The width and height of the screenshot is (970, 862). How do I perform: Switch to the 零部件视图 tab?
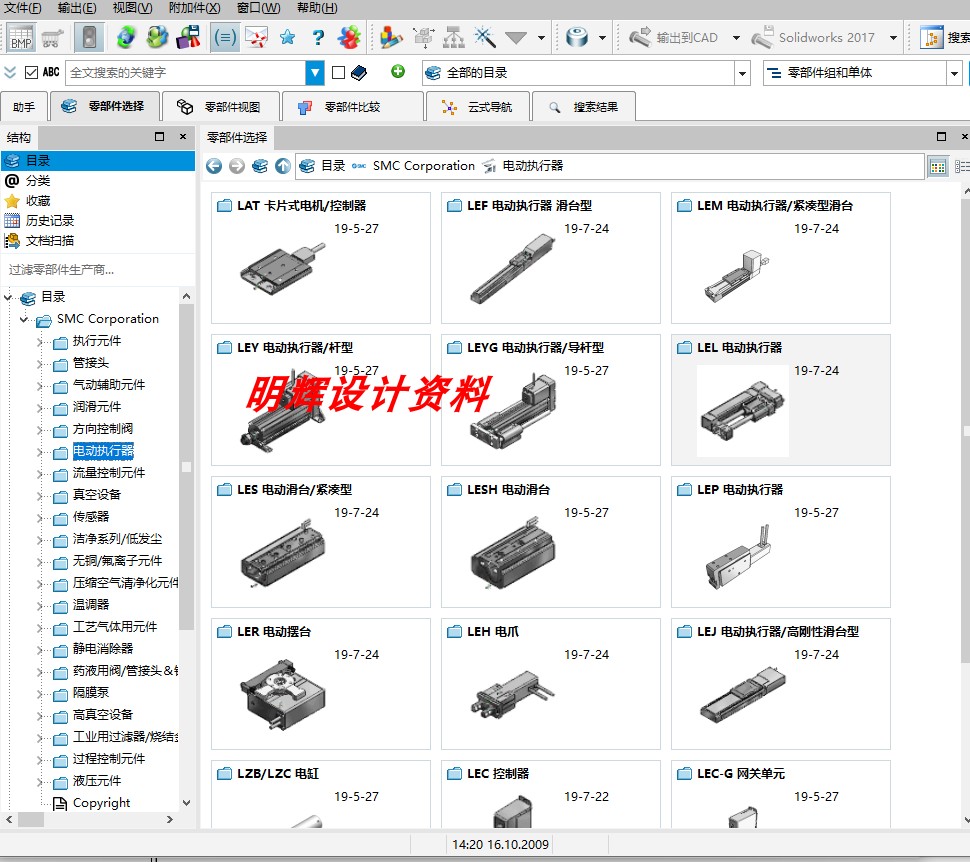(x=220, y=106)
